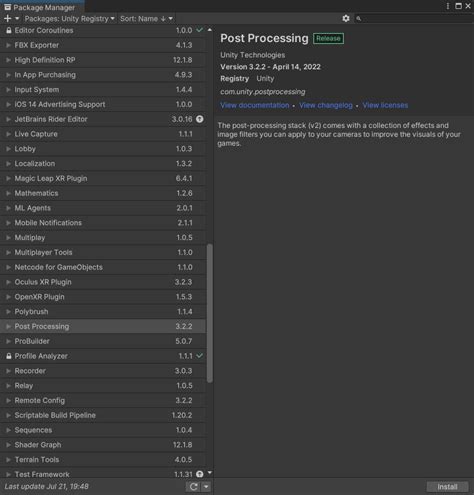Click the package list scrollbar thumb
This screenshot has width=474, height=495.
(x=210, y=313)
